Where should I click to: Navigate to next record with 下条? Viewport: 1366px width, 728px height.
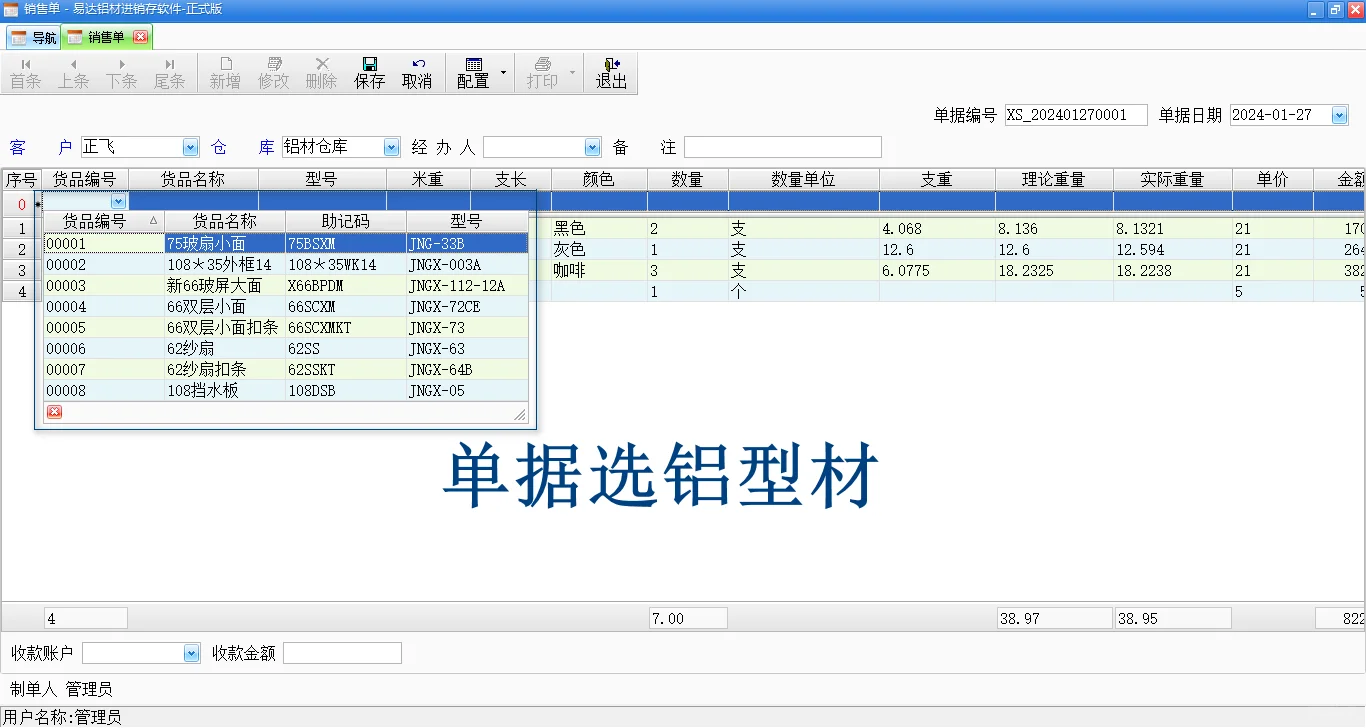(x=122, y=71)
